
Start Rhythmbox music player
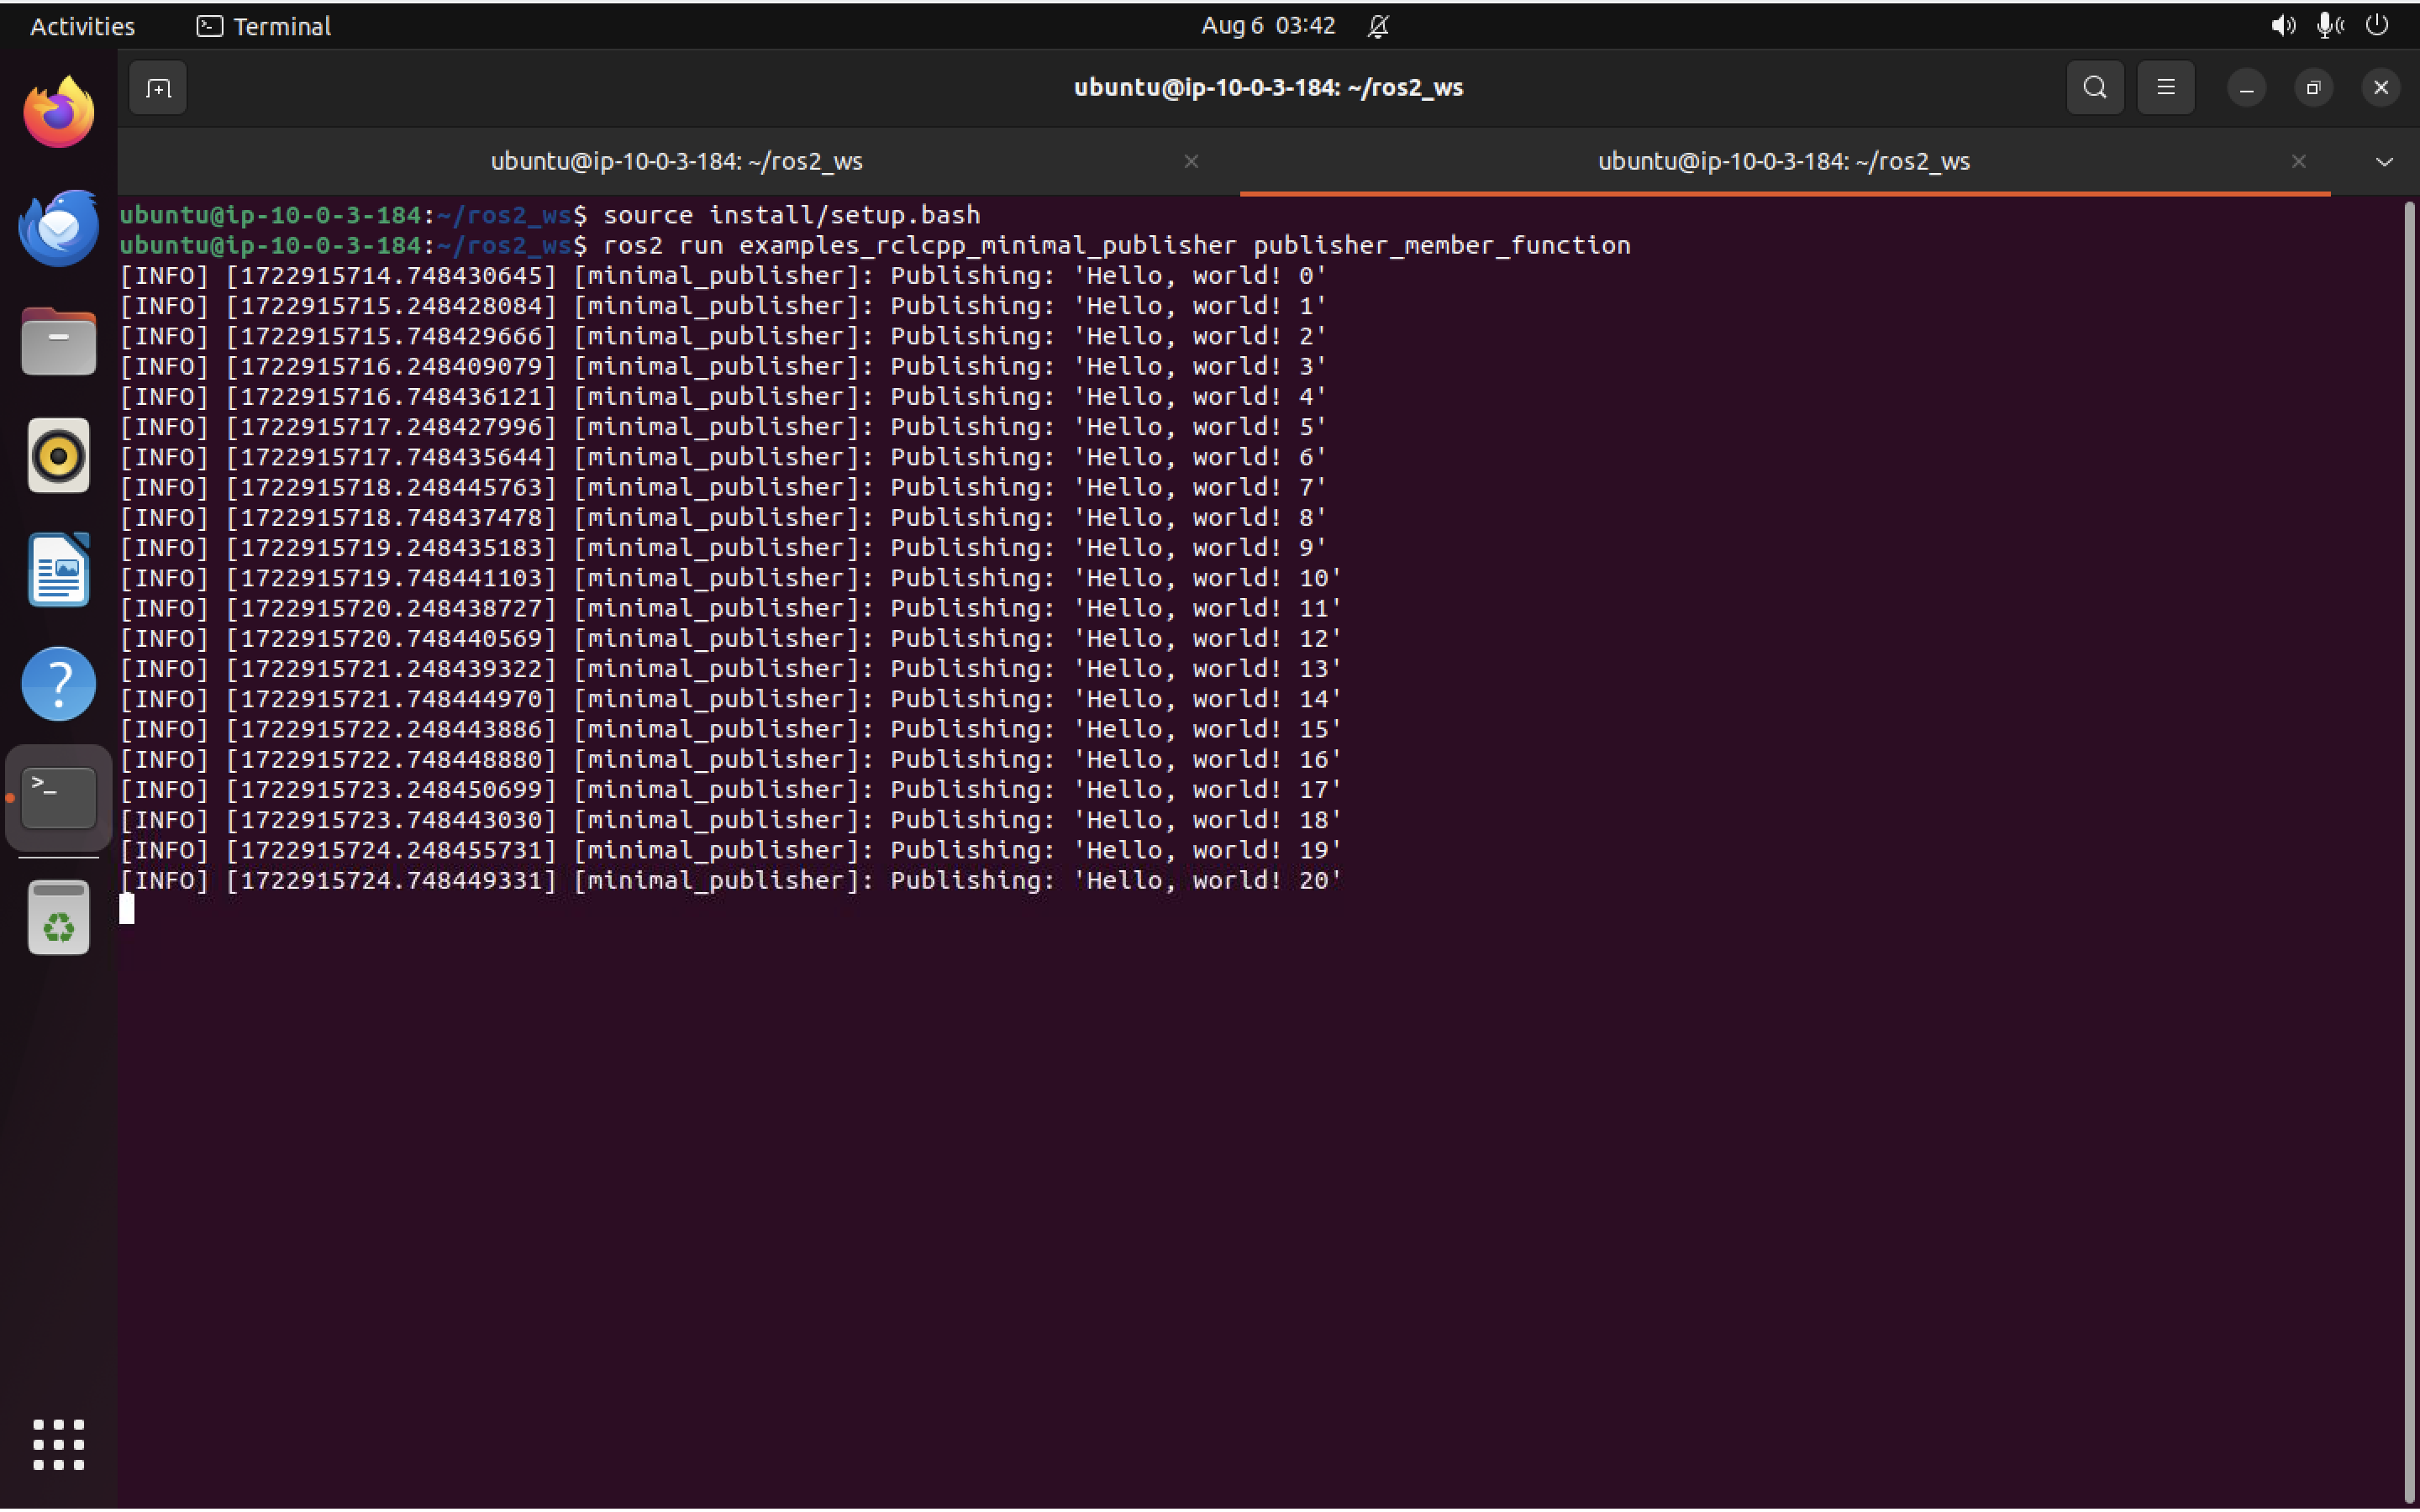57,455
